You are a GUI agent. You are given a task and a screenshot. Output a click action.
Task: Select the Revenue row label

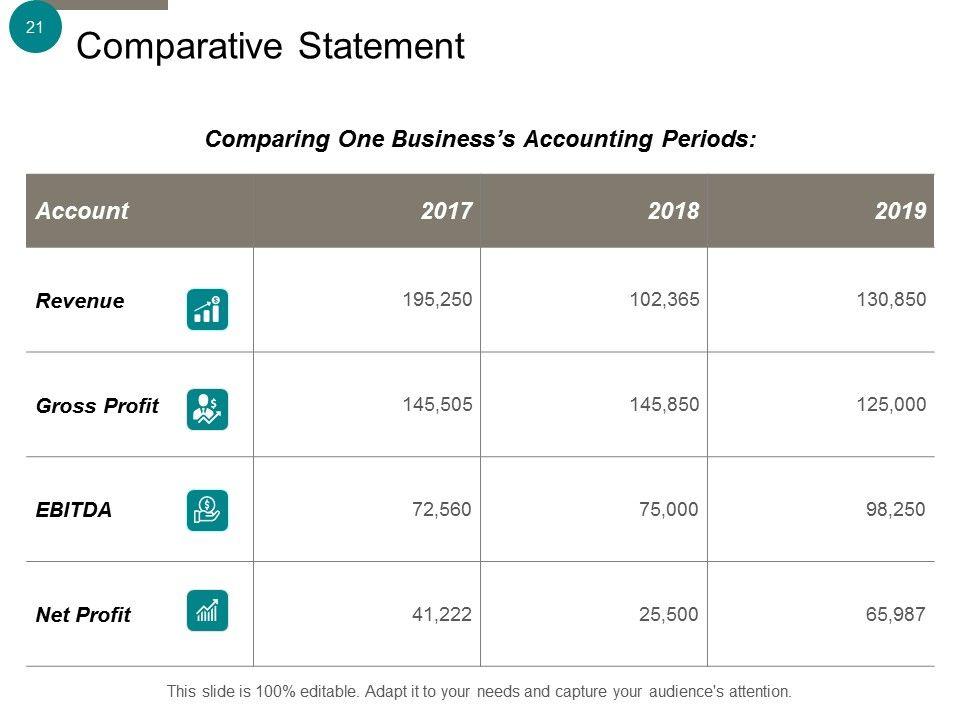point(80,301)
